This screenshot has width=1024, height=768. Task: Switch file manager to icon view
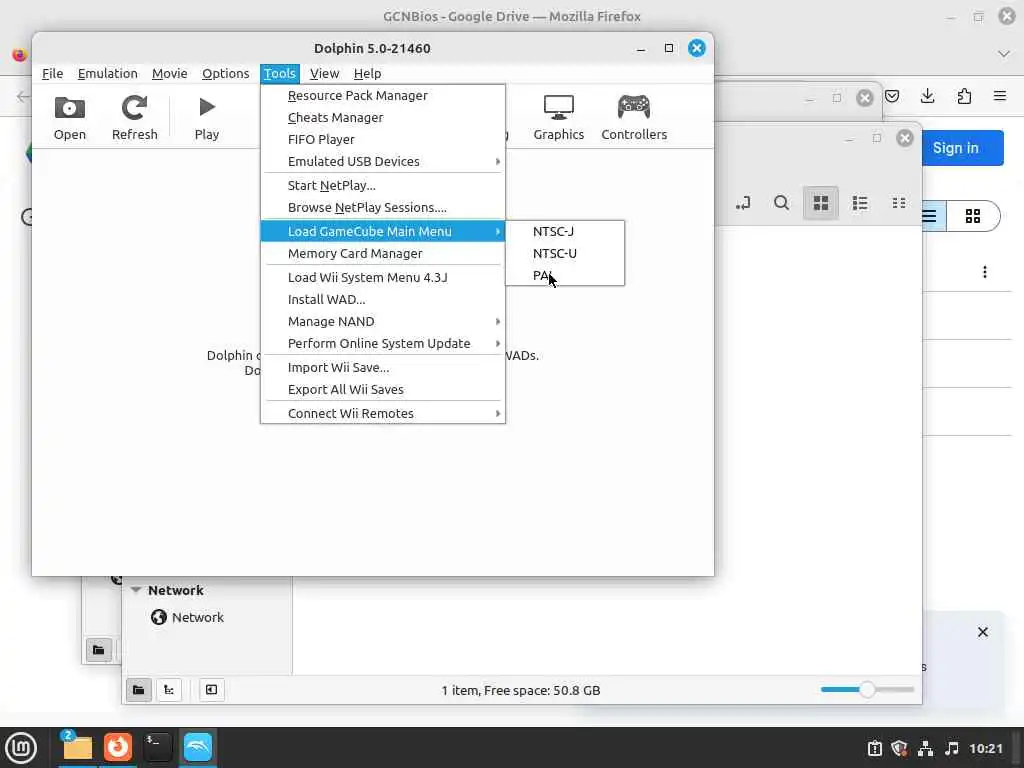(x=821, y=203)
